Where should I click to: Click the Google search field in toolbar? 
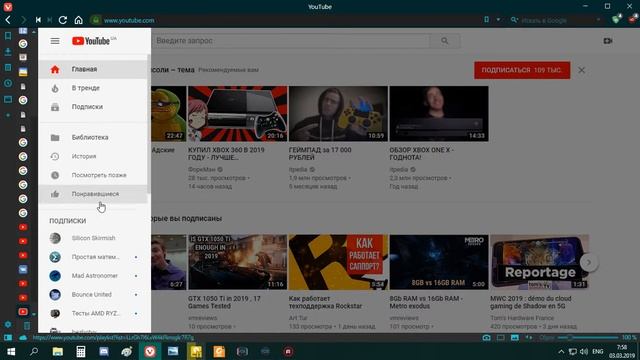557,20
